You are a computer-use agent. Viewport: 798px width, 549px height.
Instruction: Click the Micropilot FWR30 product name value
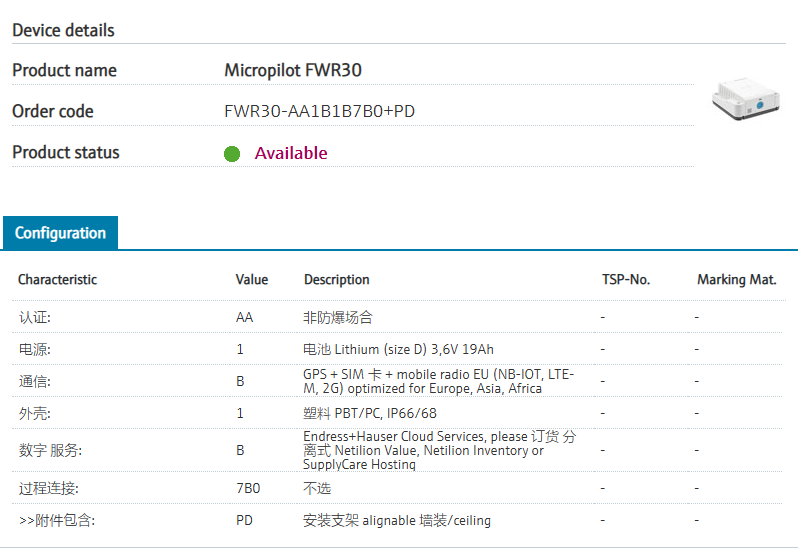[293, 70]
